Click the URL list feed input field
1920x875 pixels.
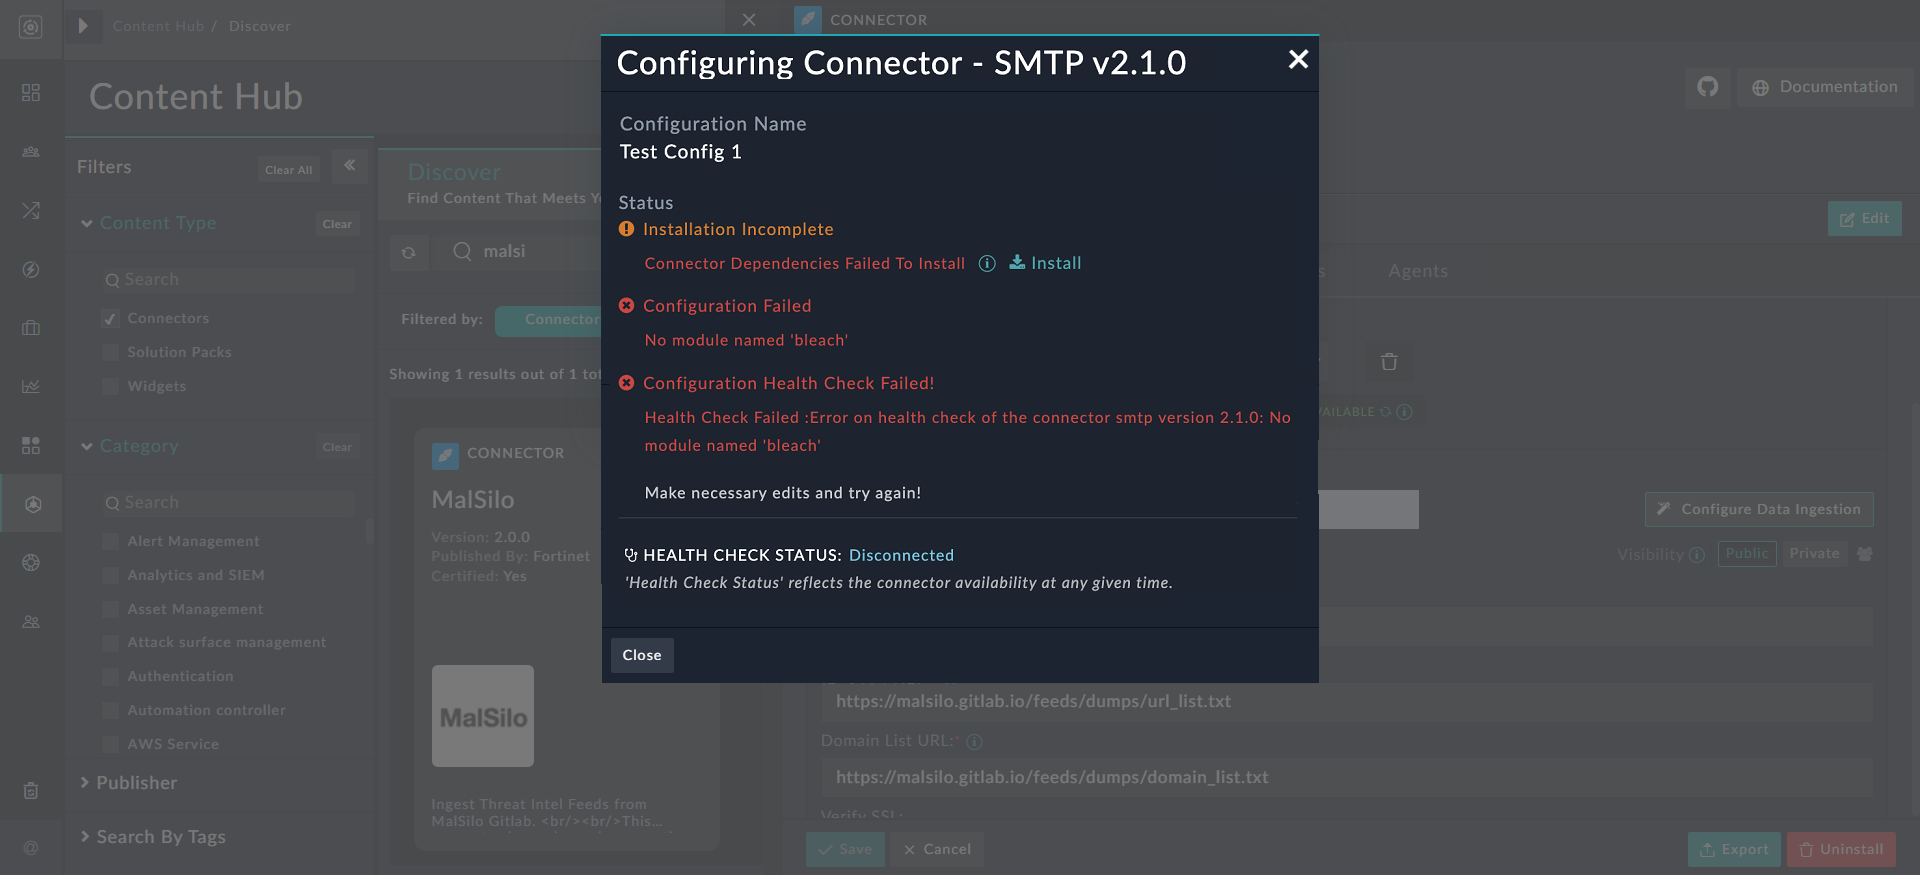tap(1347, 702)
